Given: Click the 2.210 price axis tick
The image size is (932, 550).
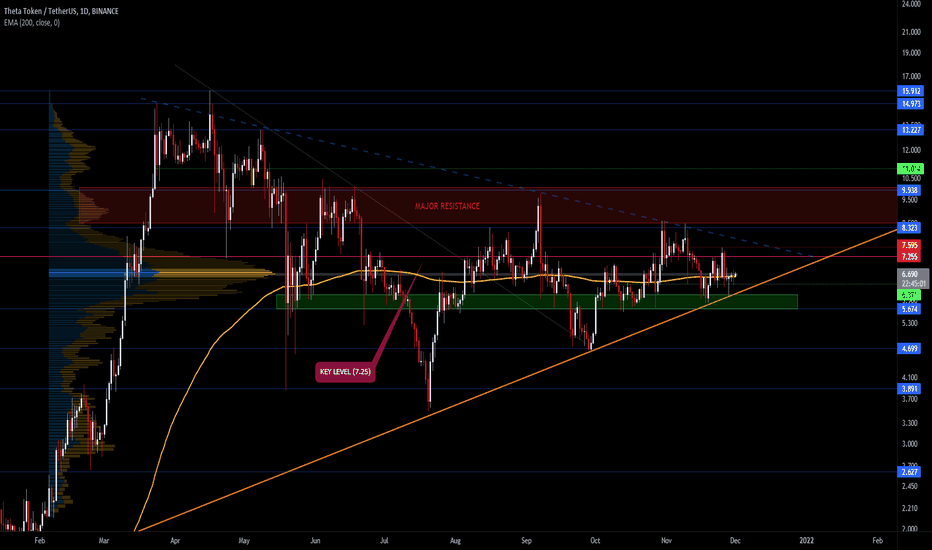Looking at the screenshot, I should click(x=910, y=508).
